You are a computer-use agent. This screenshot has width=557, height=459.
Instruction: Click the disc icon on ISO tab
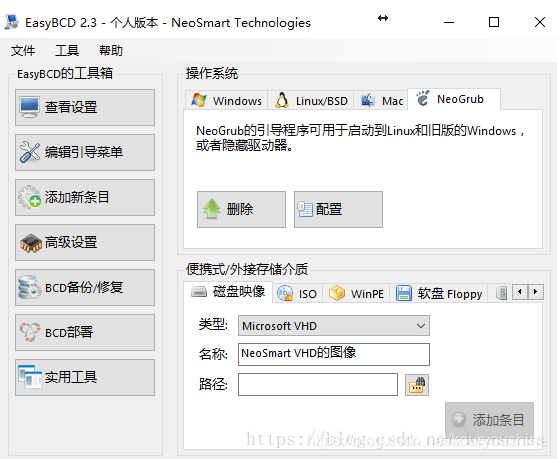pyautogui.click(x=285, y=293)
